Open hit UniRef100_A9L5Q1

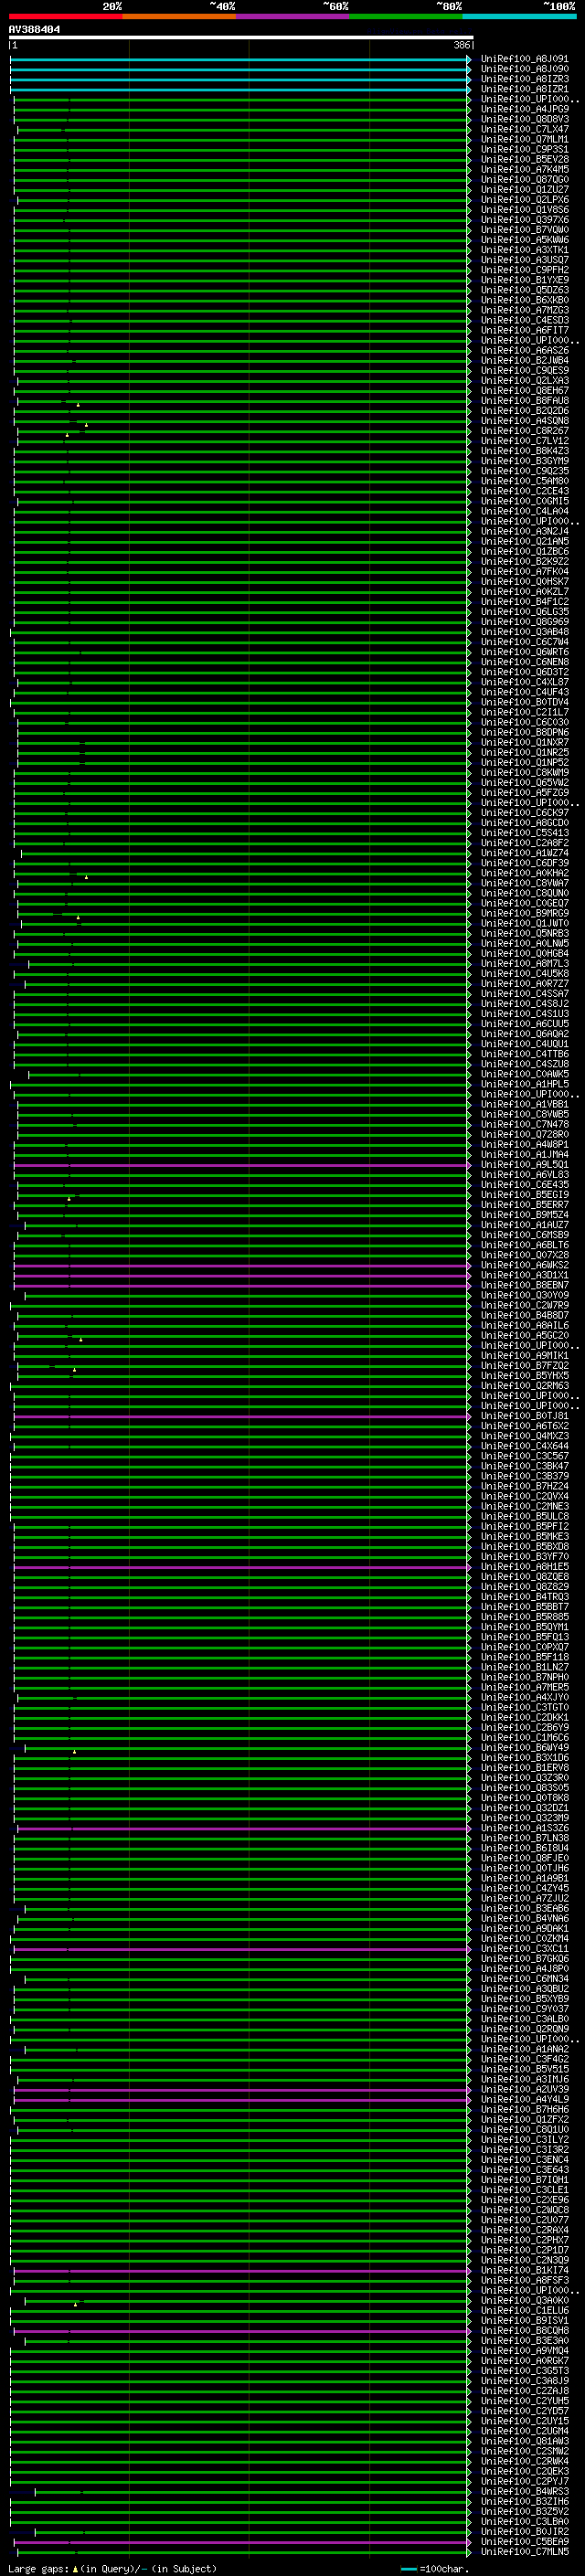(524, 1165)
